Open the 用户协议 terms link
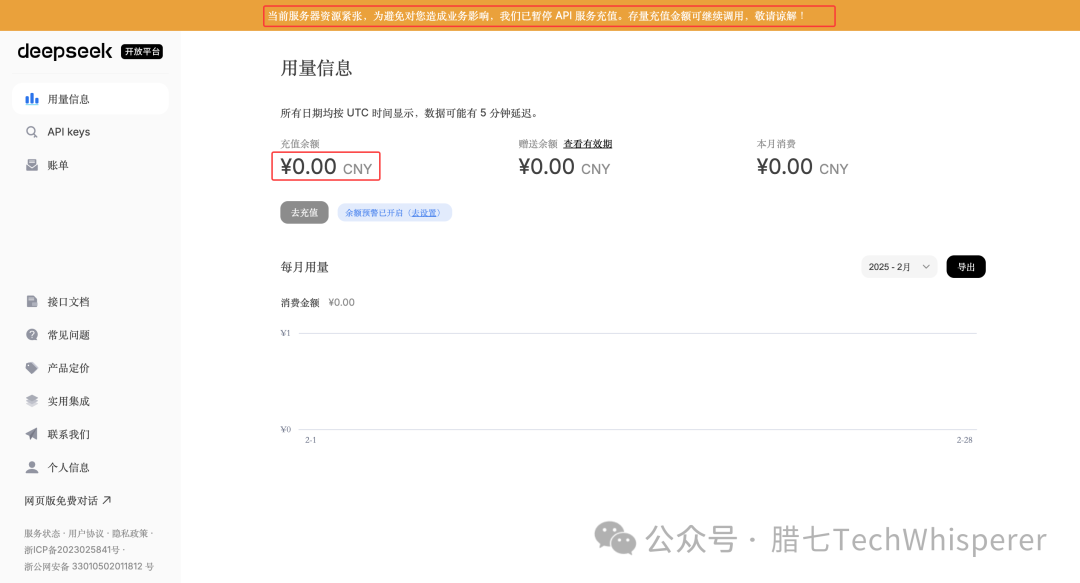Screen dimensions: 1080x583 pyautogui.click(x=87, y=533)
